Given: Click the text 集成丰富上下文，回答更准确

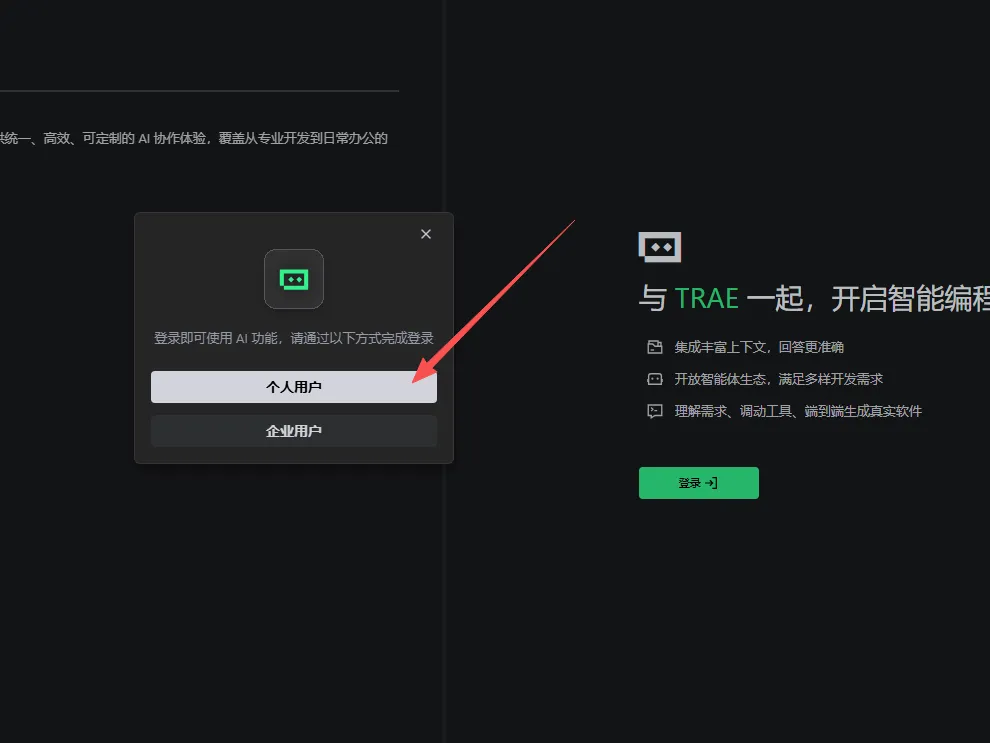Looking at the screenshot, I should 759,347.
